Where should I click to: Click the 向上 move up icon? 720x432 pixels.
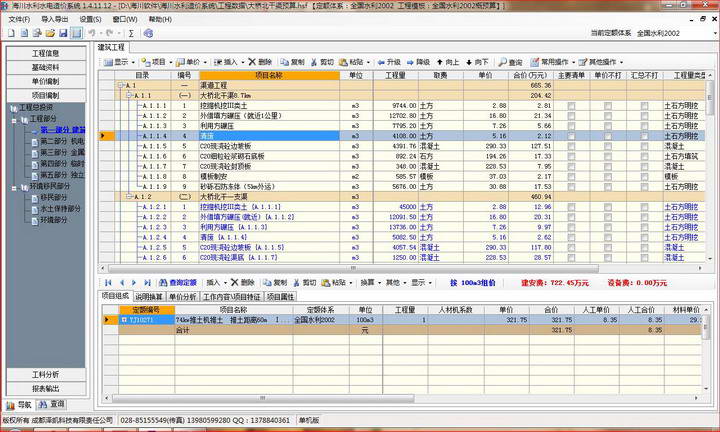click(439, 62)
